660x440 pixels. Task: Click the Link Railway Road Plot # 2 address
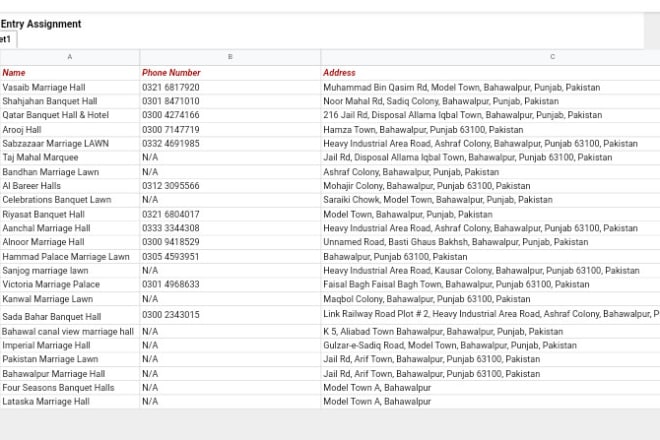(x=490, y=315)
